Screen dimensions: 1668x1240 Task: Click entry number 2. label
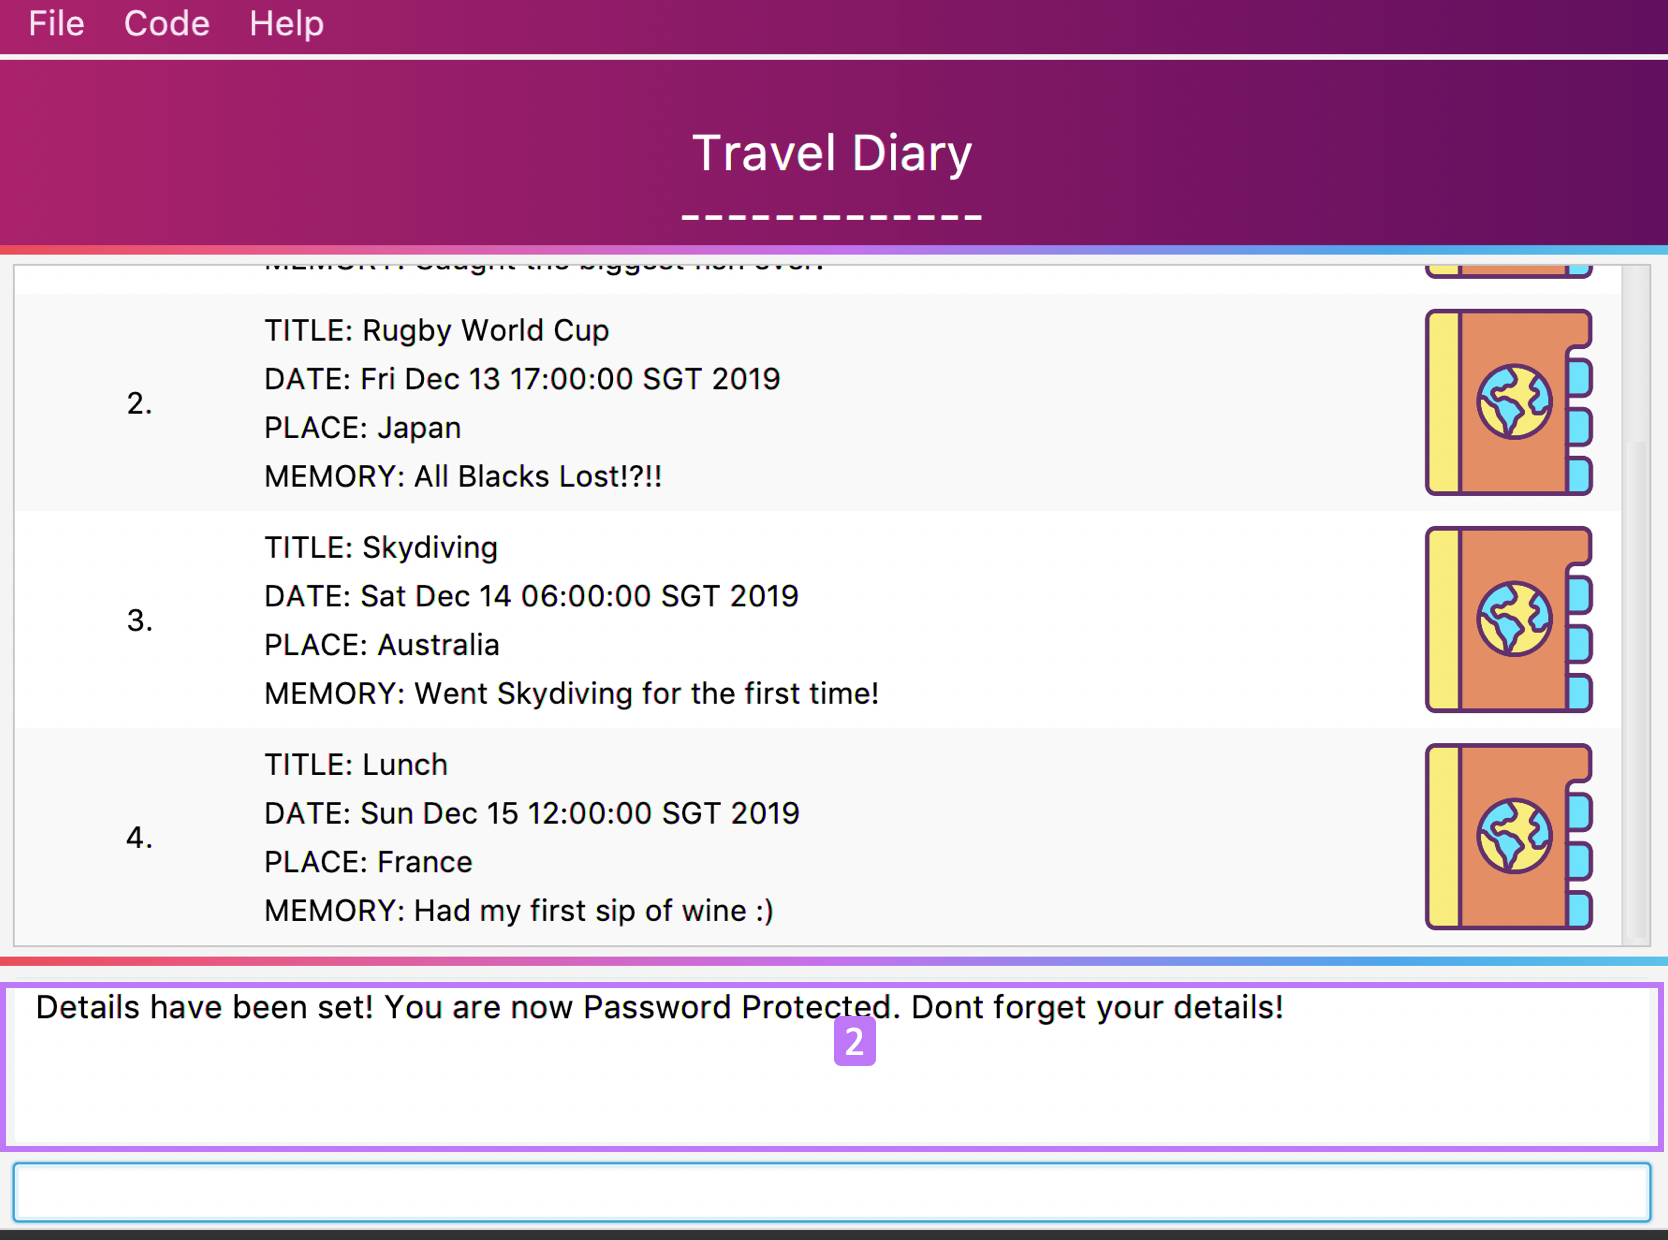point(139,403)
